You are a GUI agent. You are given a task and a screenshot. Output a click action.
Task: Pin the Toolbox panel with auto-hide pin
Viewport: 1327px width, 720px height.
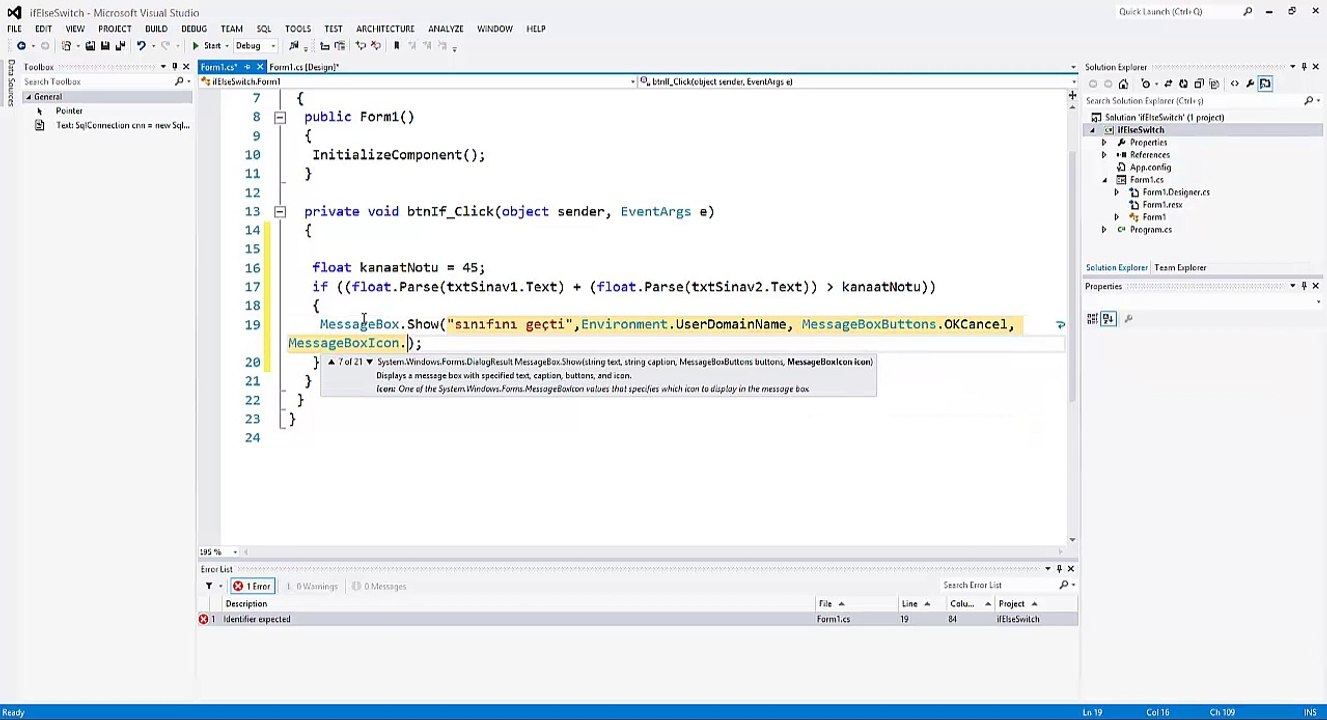[x=174, y=67]
